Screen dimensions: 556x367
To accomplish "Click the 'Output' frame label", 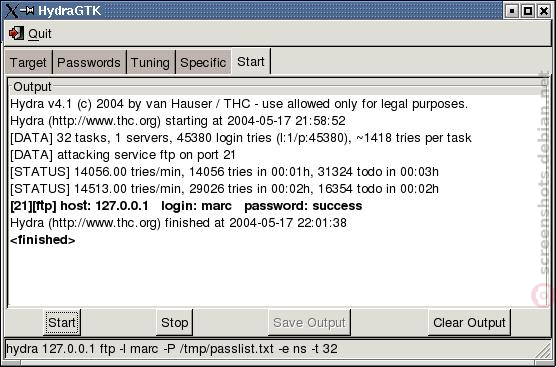I will [32, 87].
